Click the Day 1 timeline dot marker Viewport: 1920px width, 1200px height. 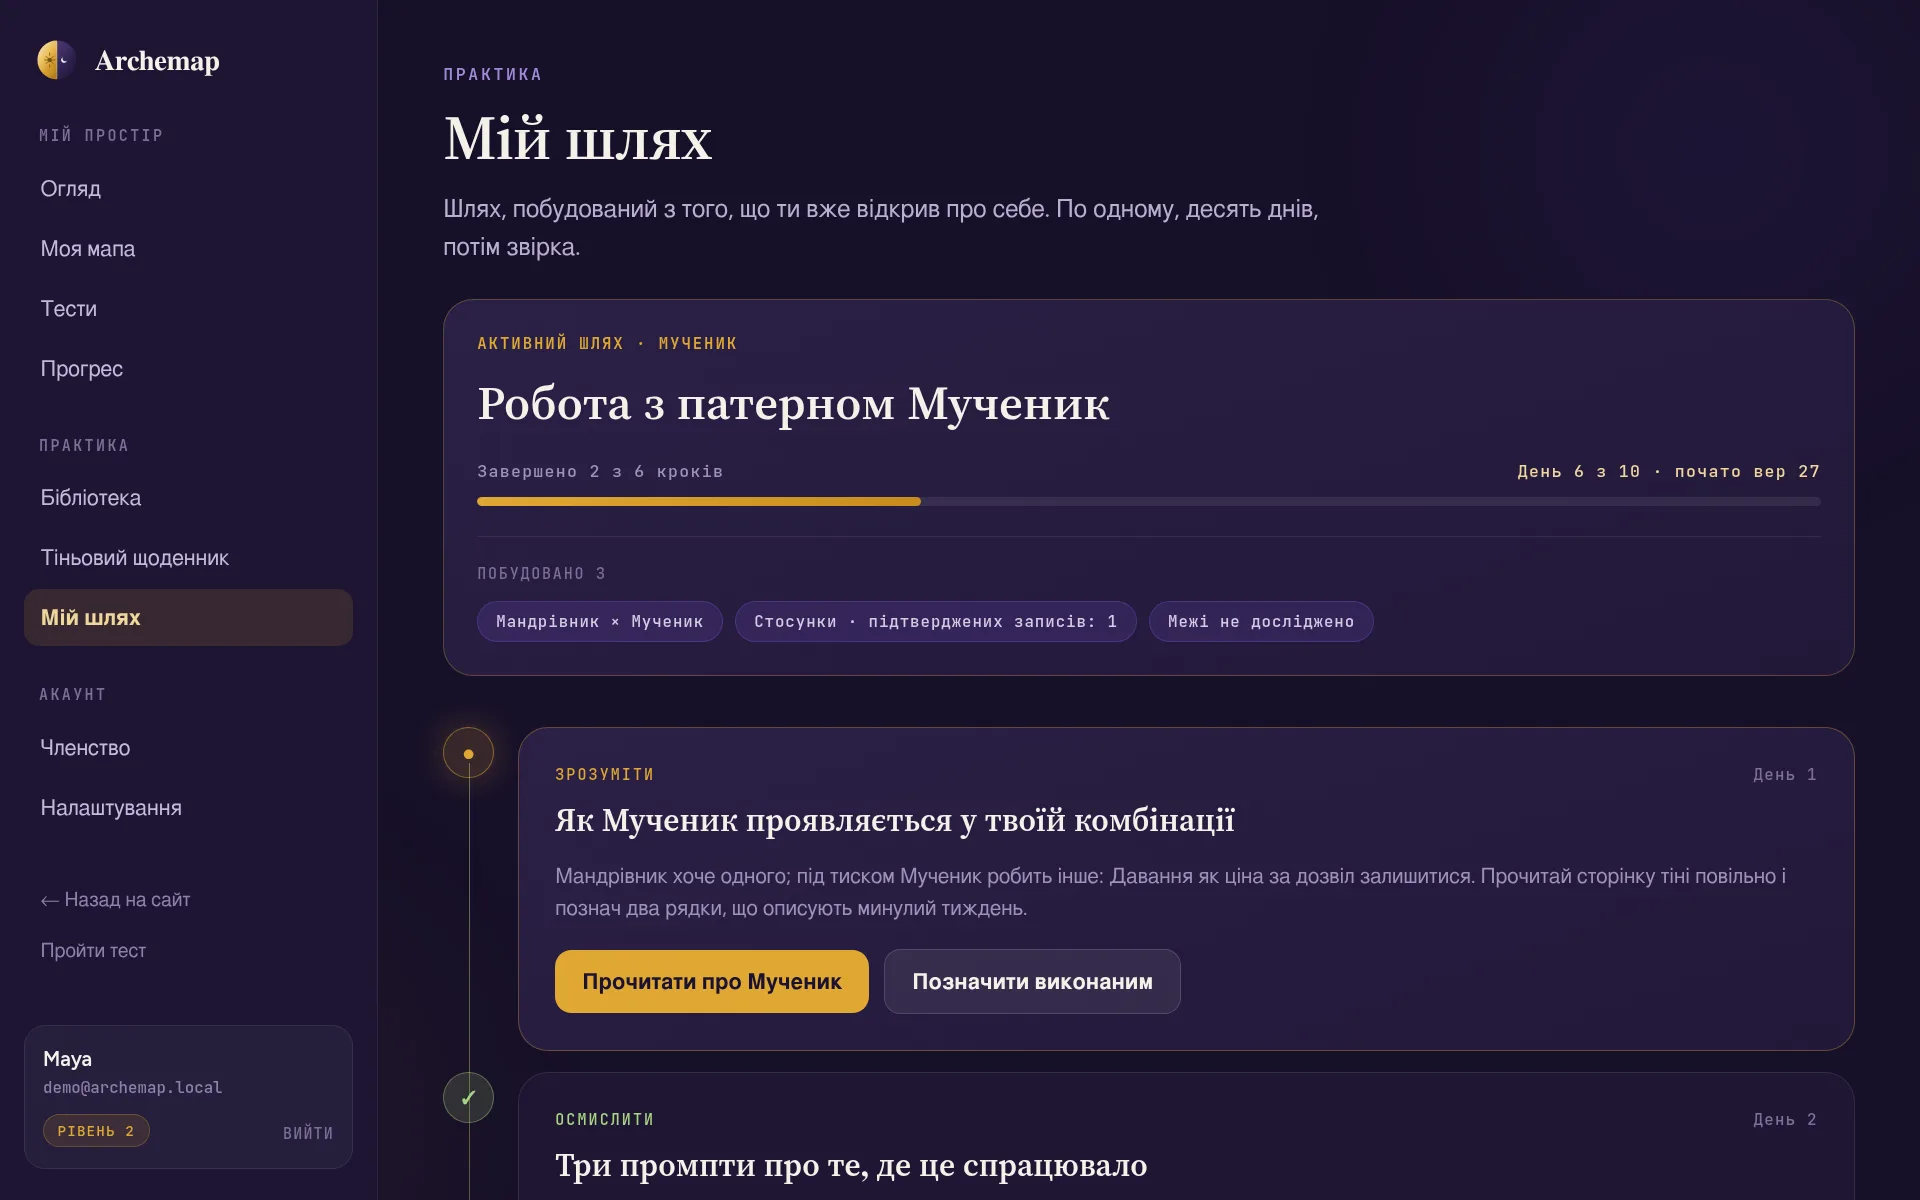pyautogui.click(x=468, y=754)
